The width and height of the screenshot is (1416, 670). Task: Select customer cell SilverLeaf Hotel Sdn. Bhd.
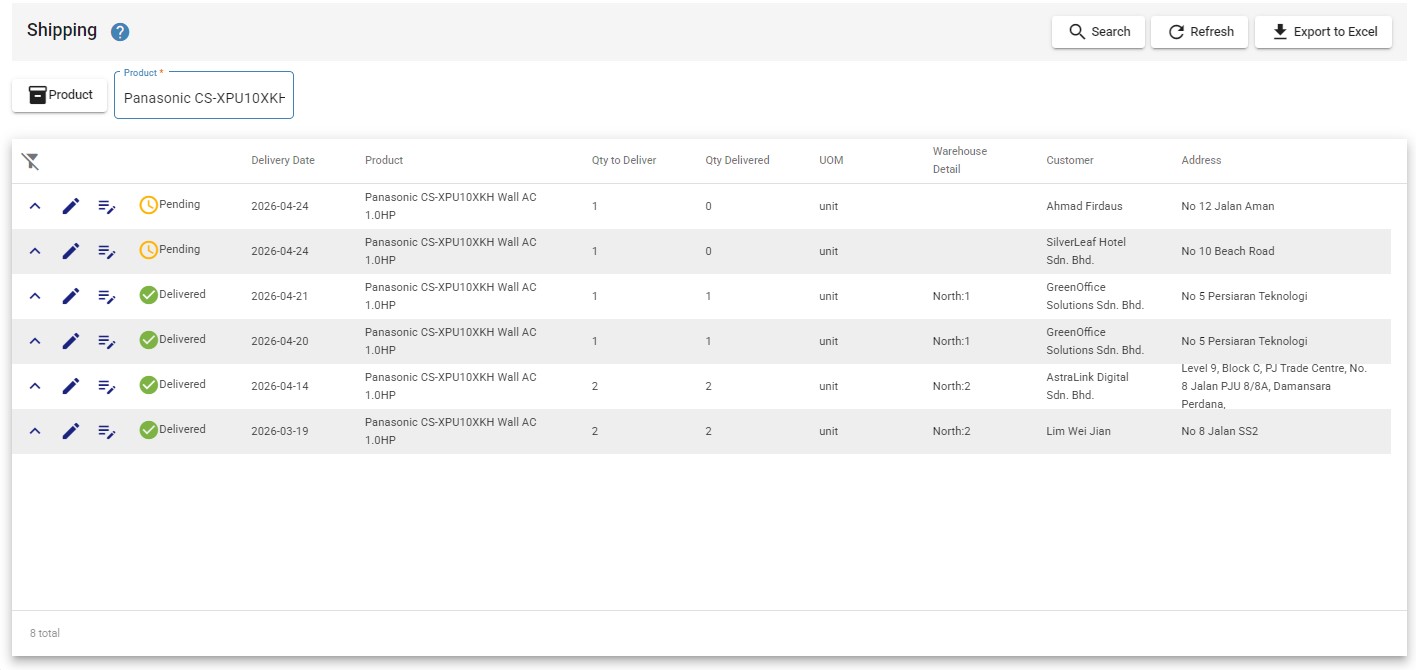[1086, 251]
